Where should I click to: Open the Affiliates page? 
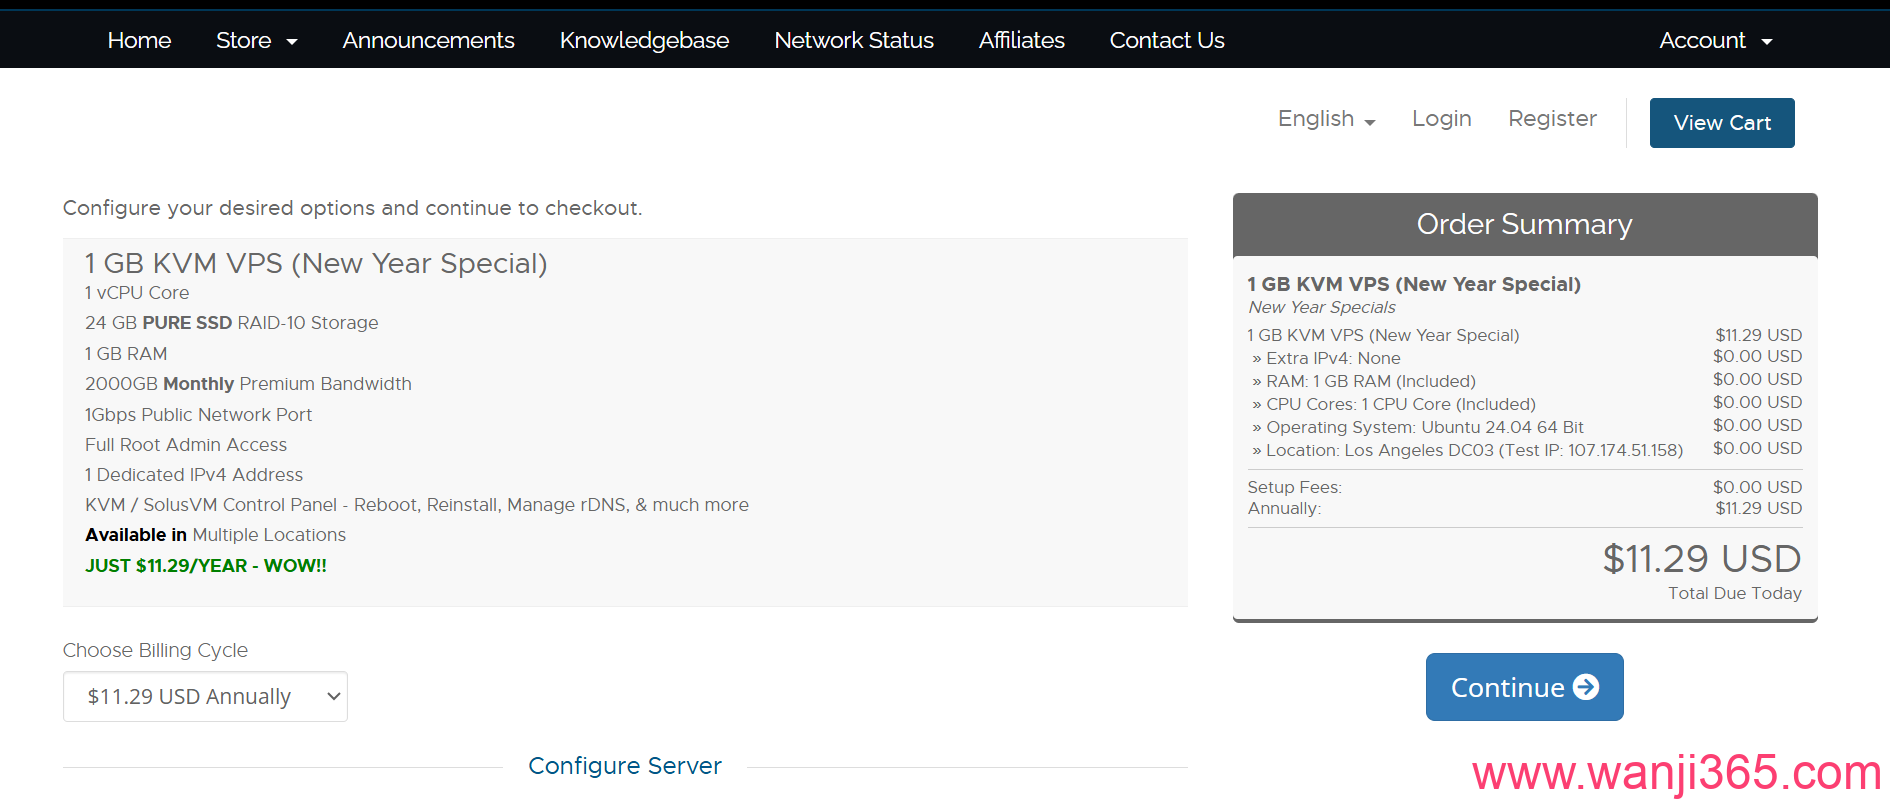click(1021, 40)
